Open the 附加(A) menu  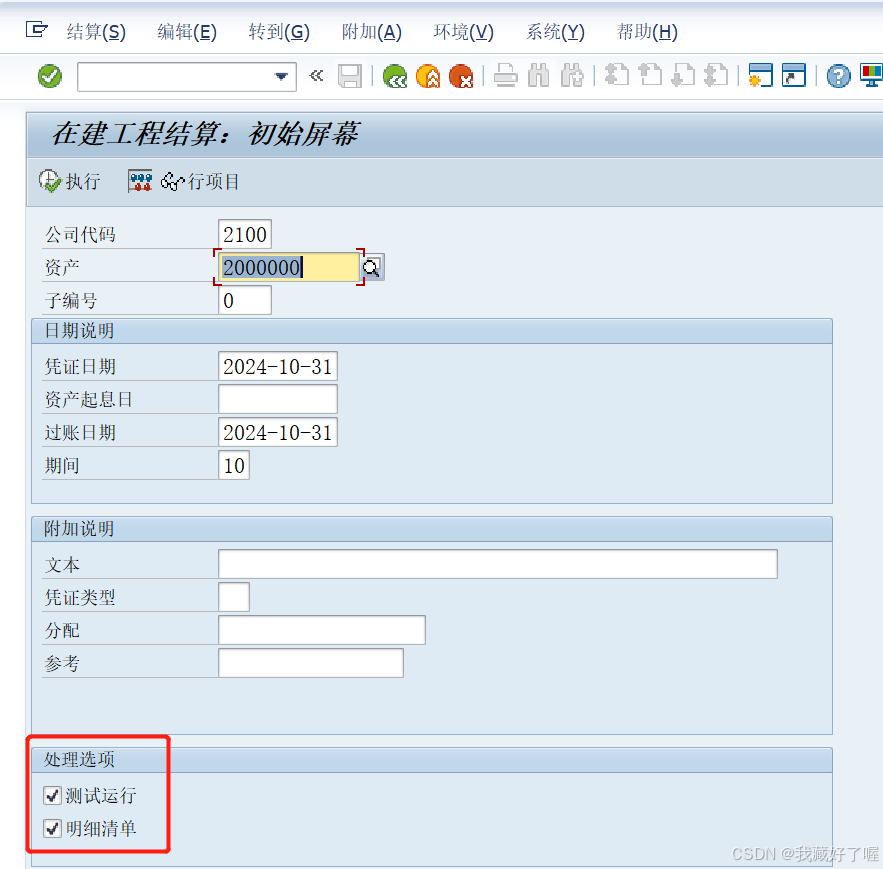click(372, 32)
